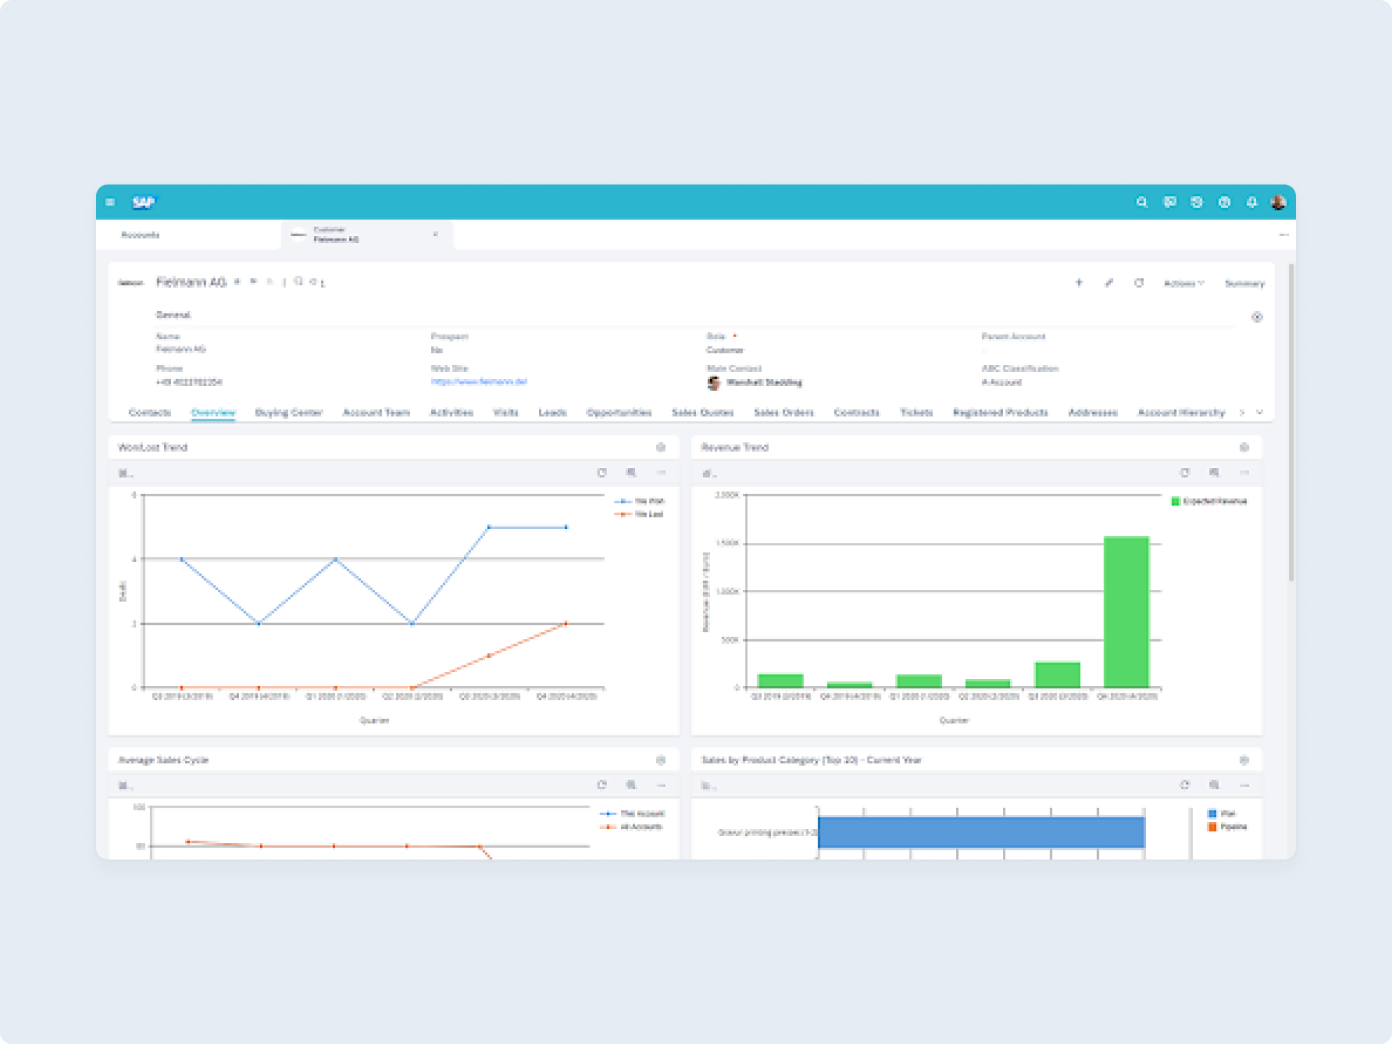The height and width of the screenshot is (1045, 1392).
Task: Open the Buying Center tab
Action: [x=289, y=412]
